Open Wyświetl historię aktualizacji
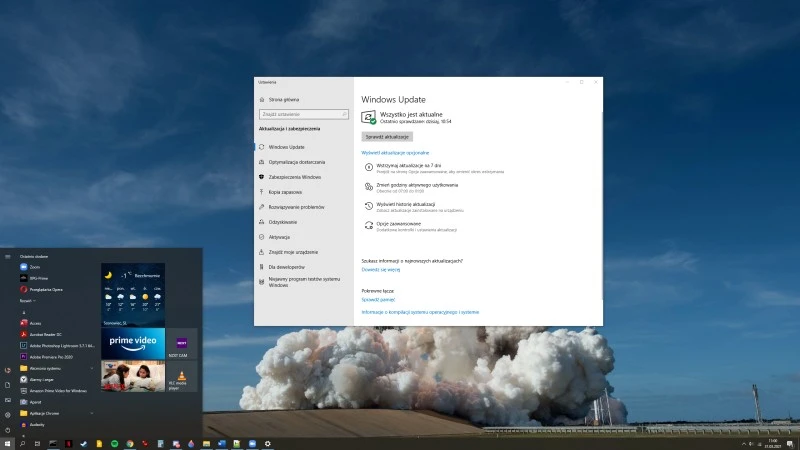Image resolution: width=800 pixels, height=450 pixels. pos(406,204)
